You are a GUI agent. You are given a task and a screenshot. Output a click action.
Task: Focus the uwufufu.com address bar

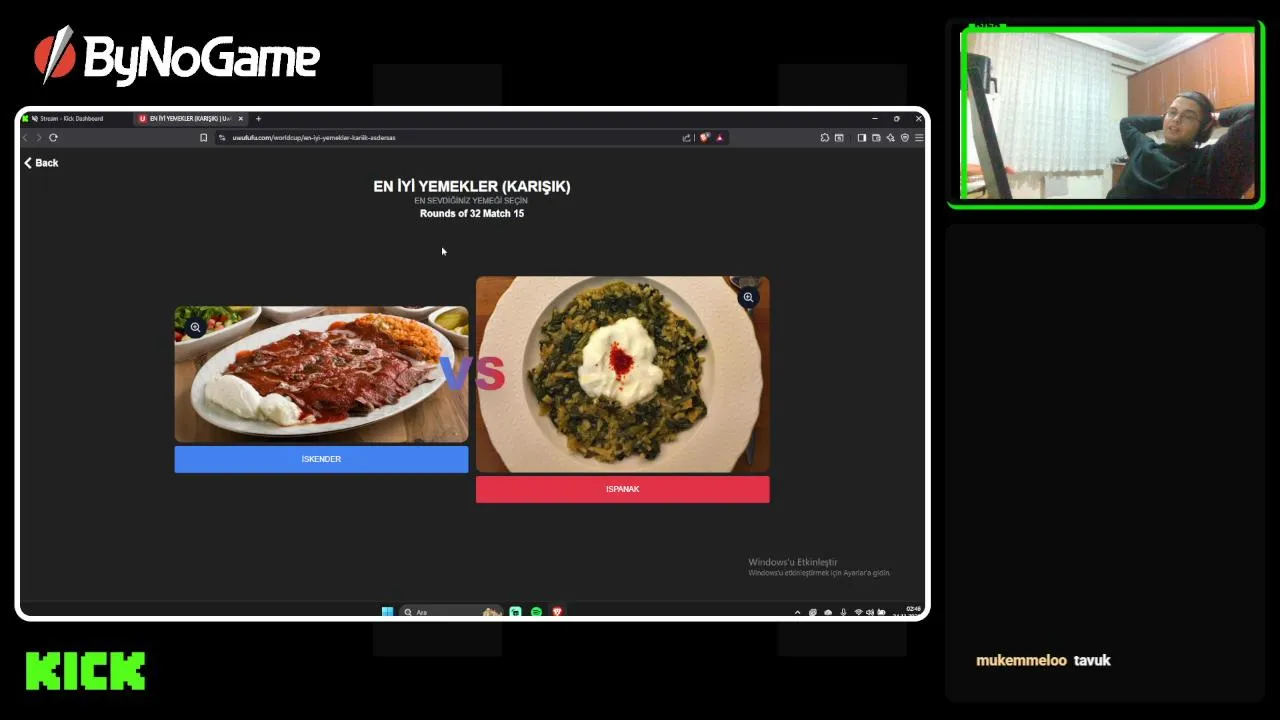coord(450,138)
